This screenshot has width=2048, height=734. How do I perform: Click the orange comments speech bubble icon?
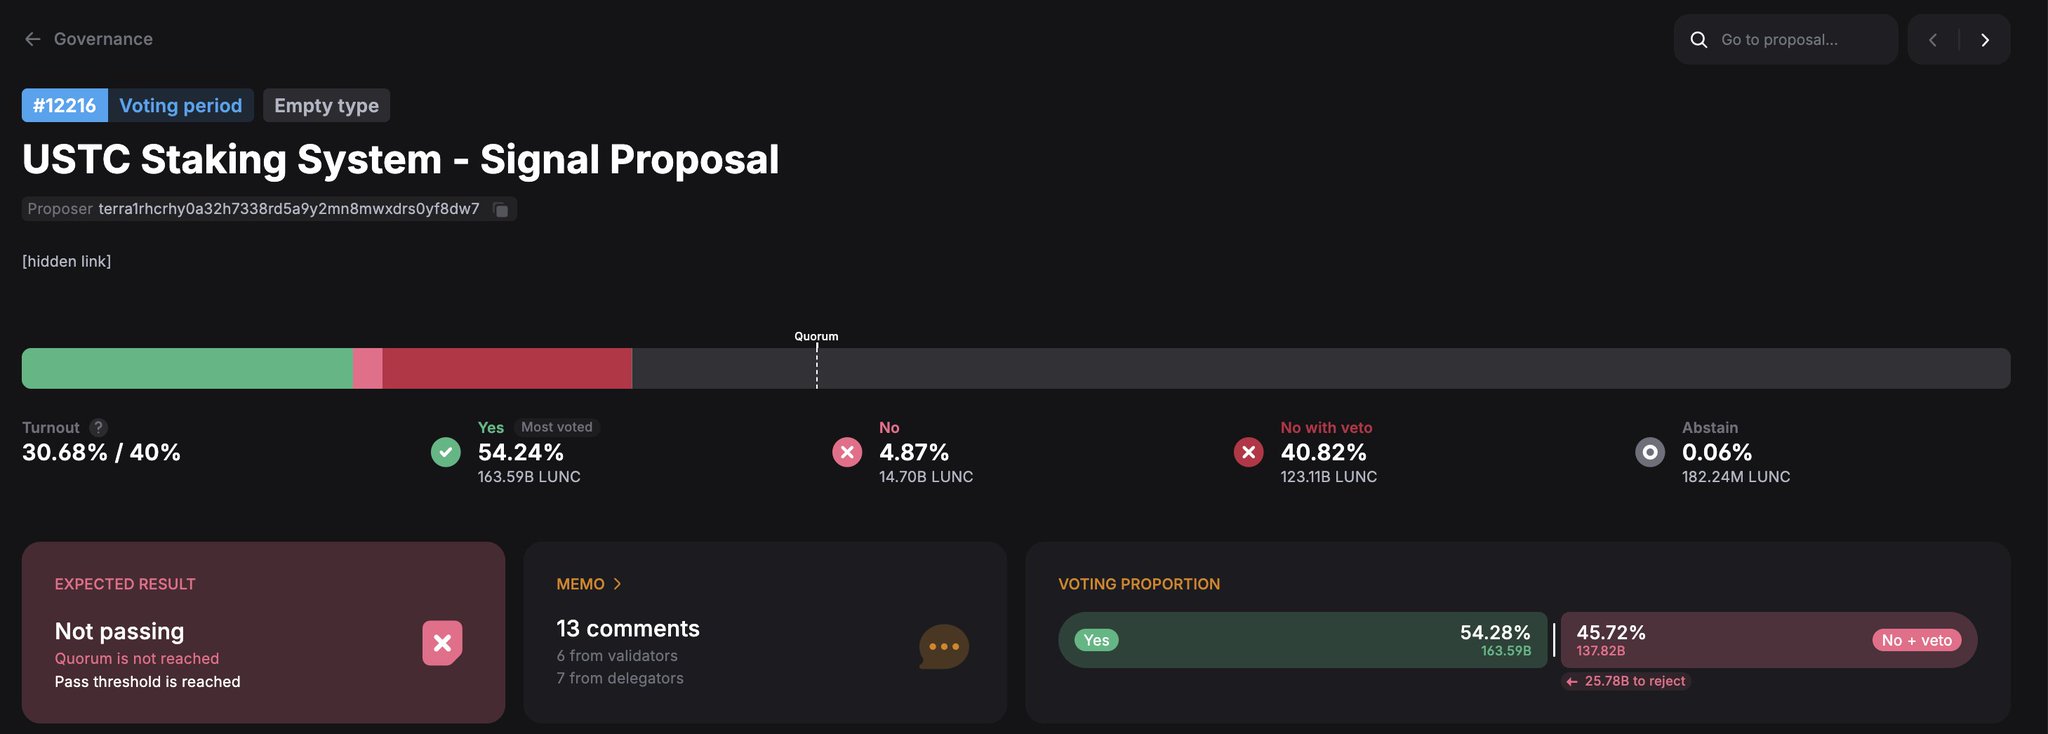point(943,647)
